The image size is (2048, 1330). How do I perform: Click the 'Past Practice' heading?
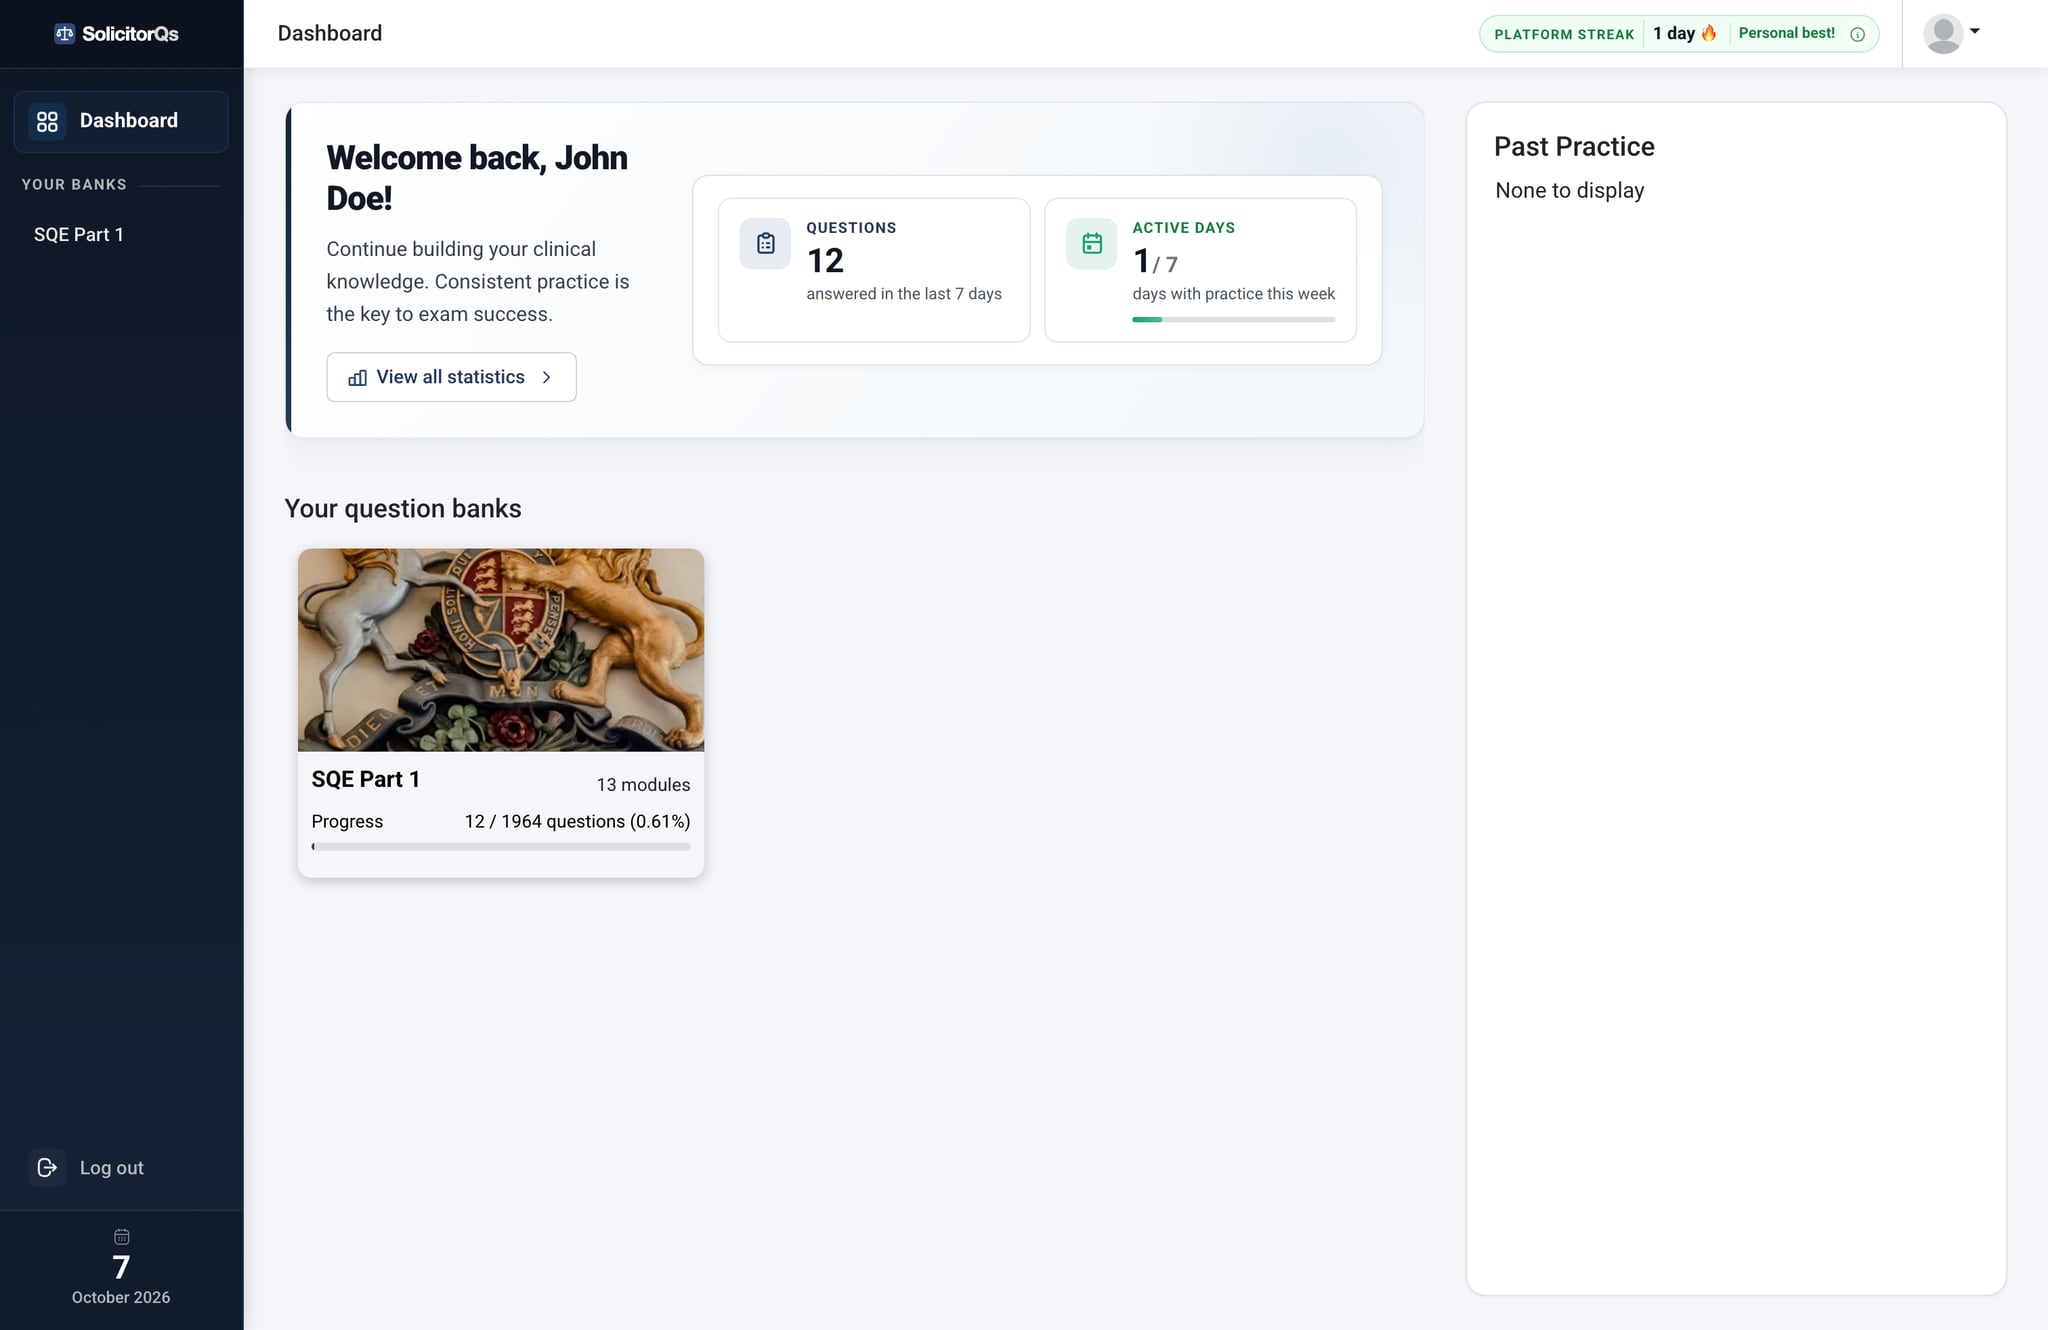tap(1574, 146)
